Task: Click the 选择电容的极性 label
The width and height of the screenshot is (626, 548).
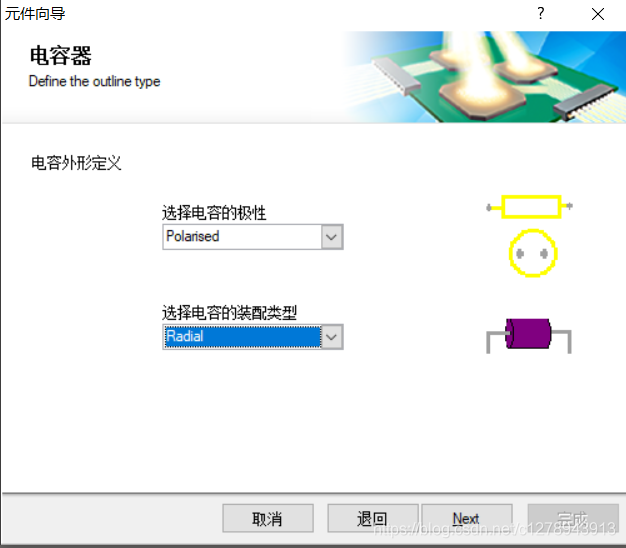Action: point(214,213)
